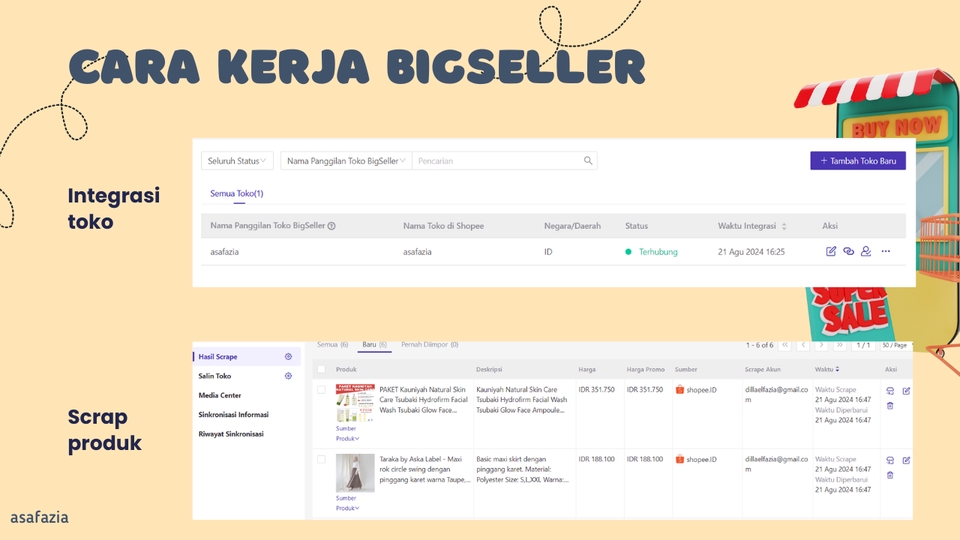This screenshot has width=960, height=540.
Task: Click the Tambah Toko Baru button
Action: [x=858, y=160]
